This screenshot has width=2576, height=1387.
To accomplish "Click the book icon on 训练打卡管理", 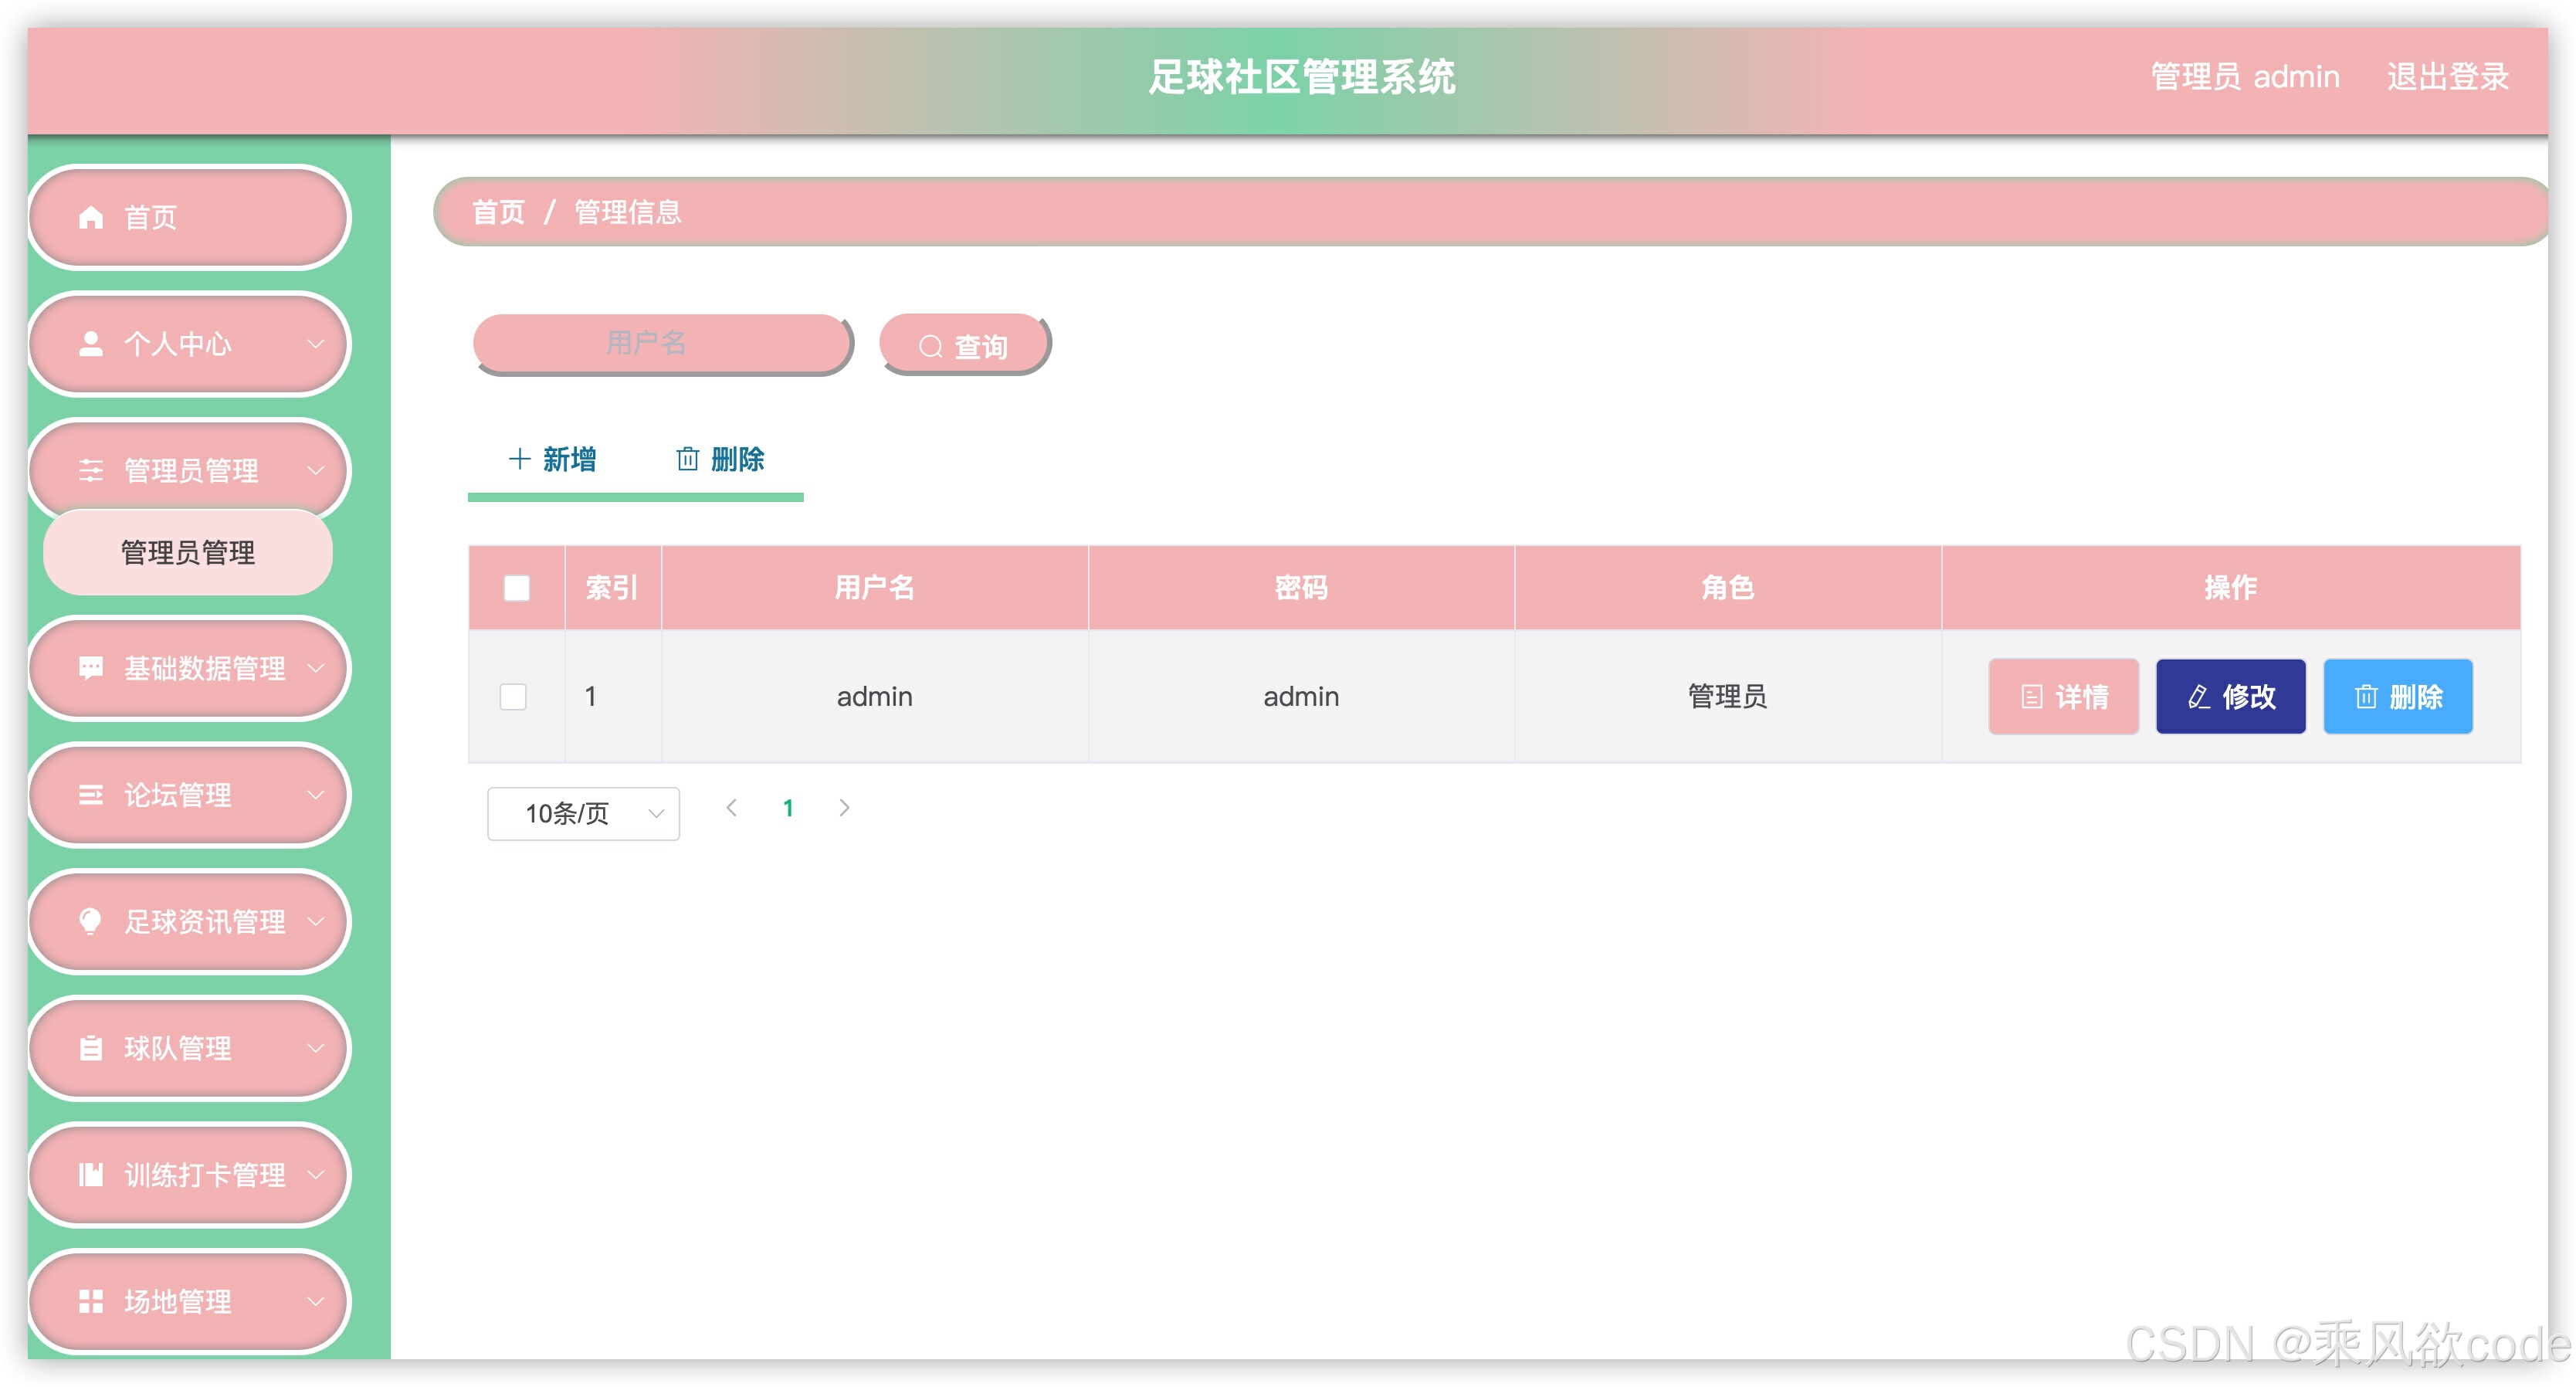I will (91, 1175).
